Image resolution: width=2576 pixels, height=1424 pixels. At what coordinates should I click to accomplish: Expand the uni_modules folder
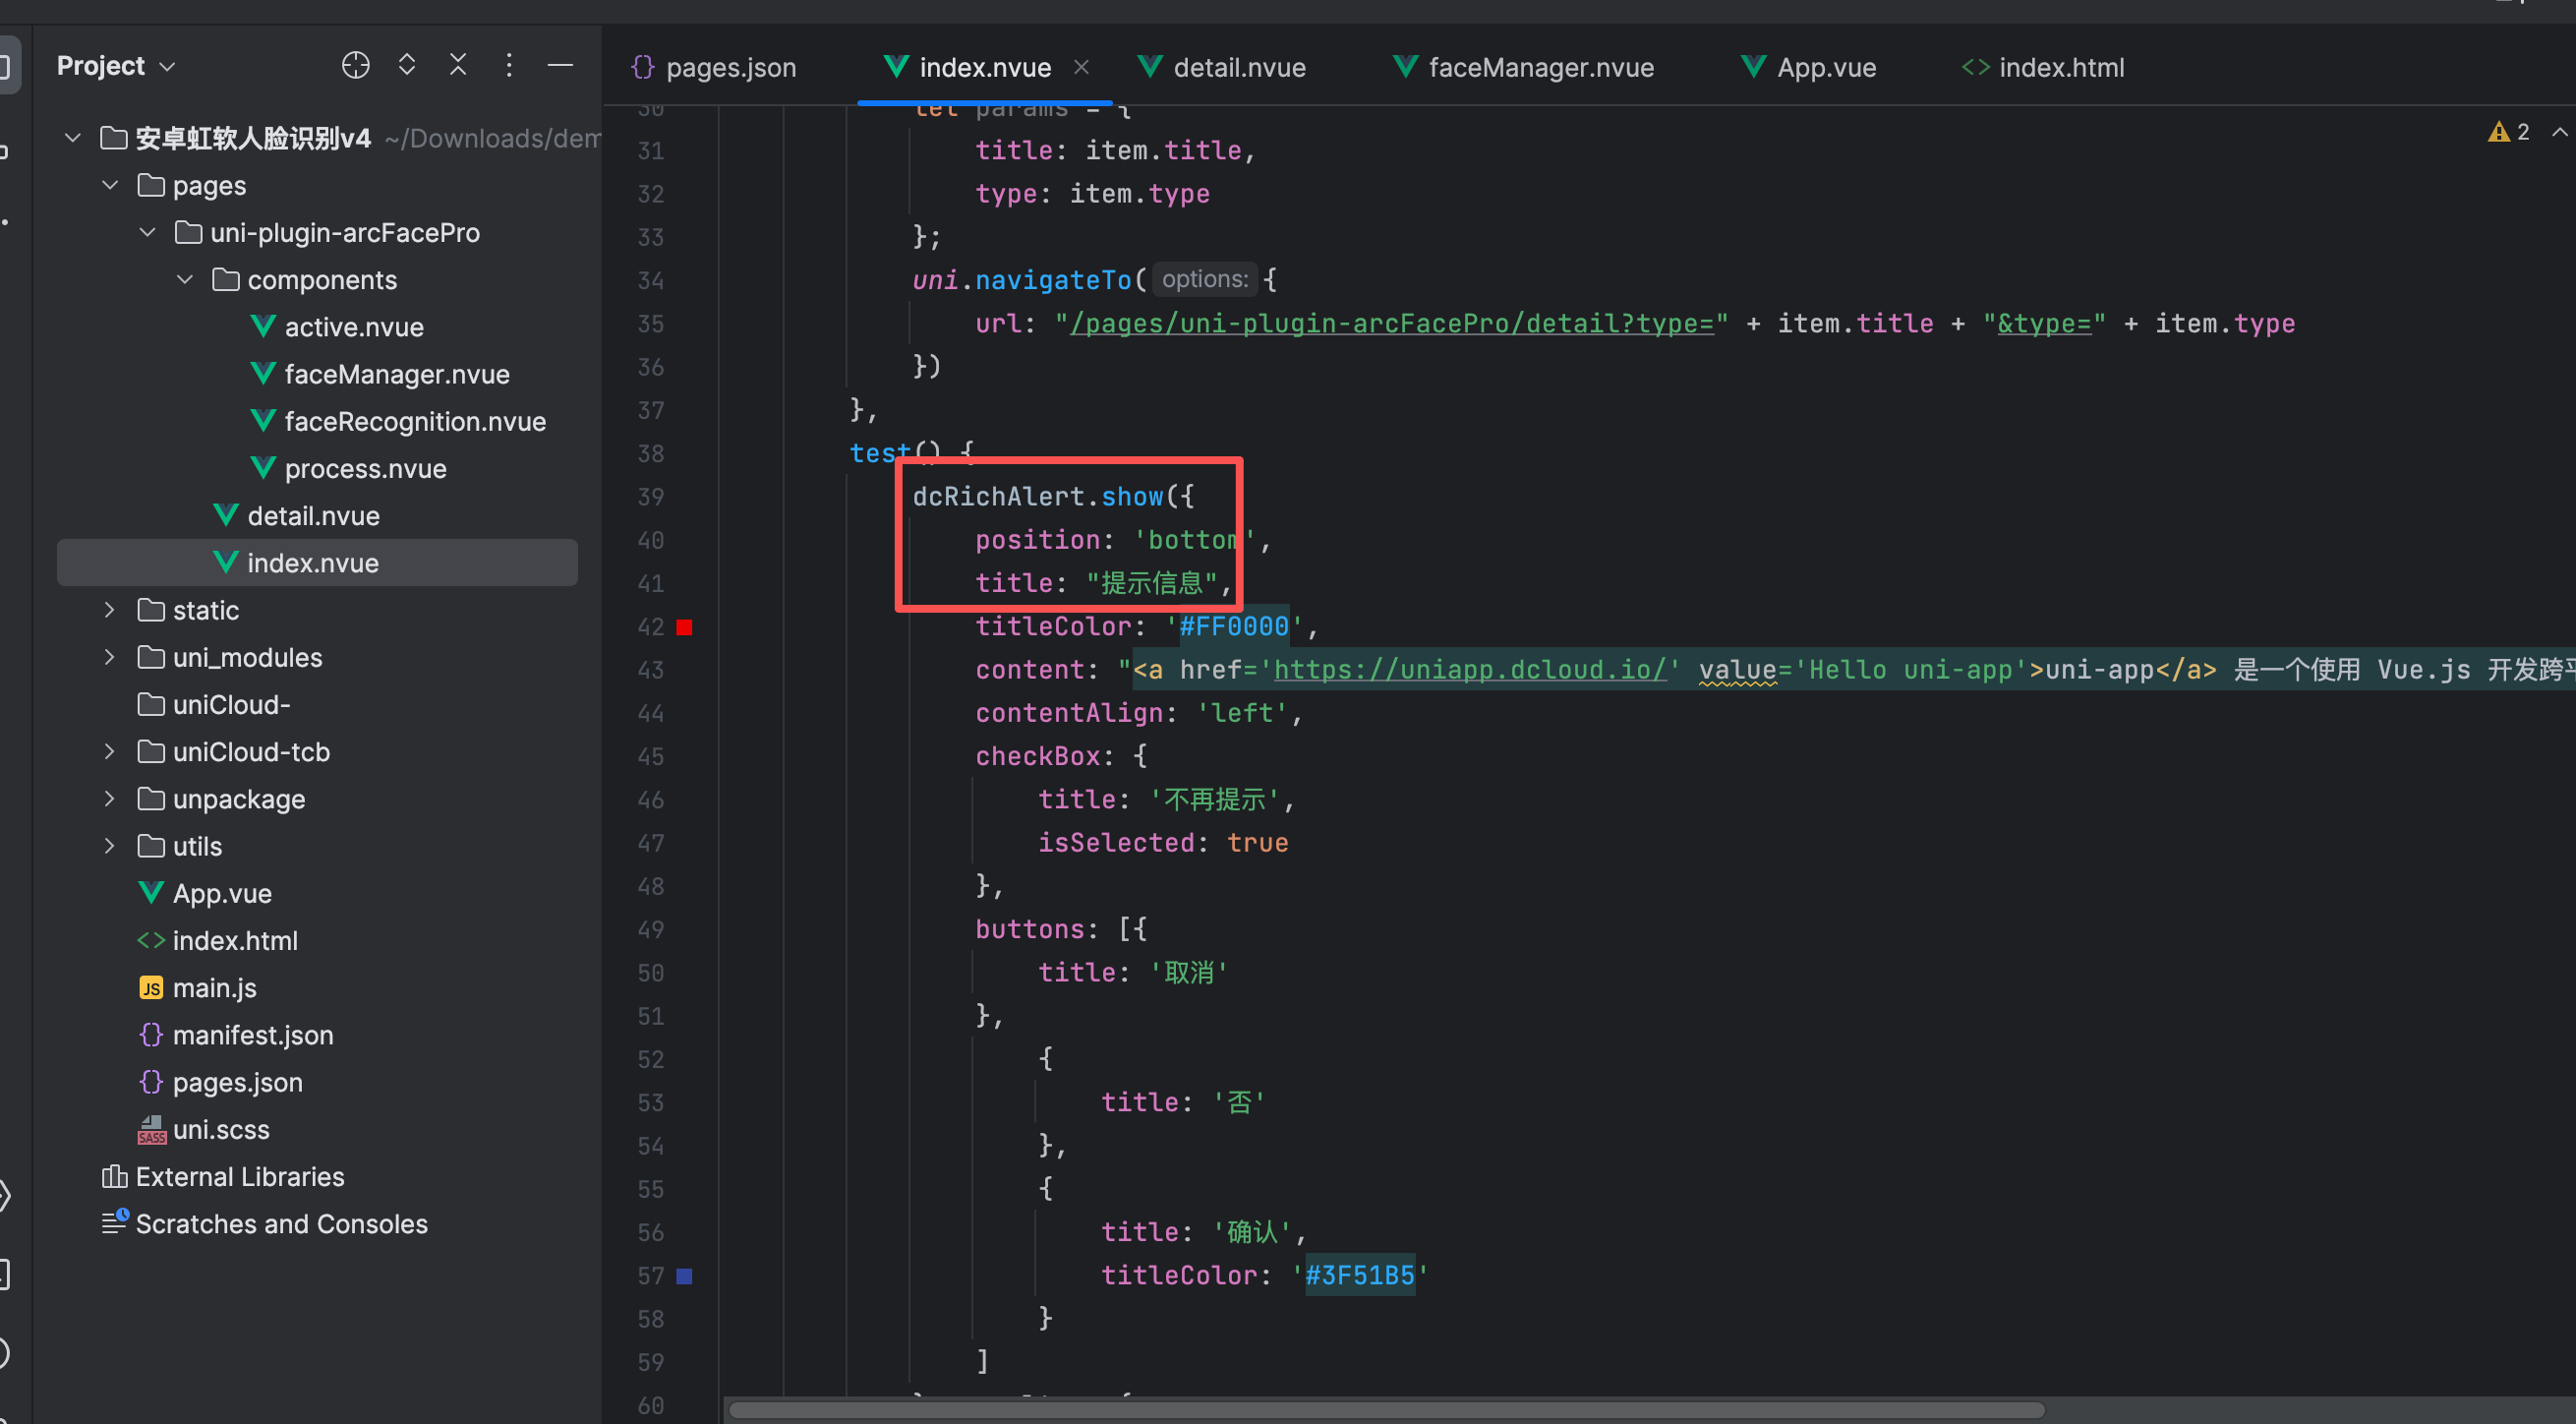click(110, 657)
